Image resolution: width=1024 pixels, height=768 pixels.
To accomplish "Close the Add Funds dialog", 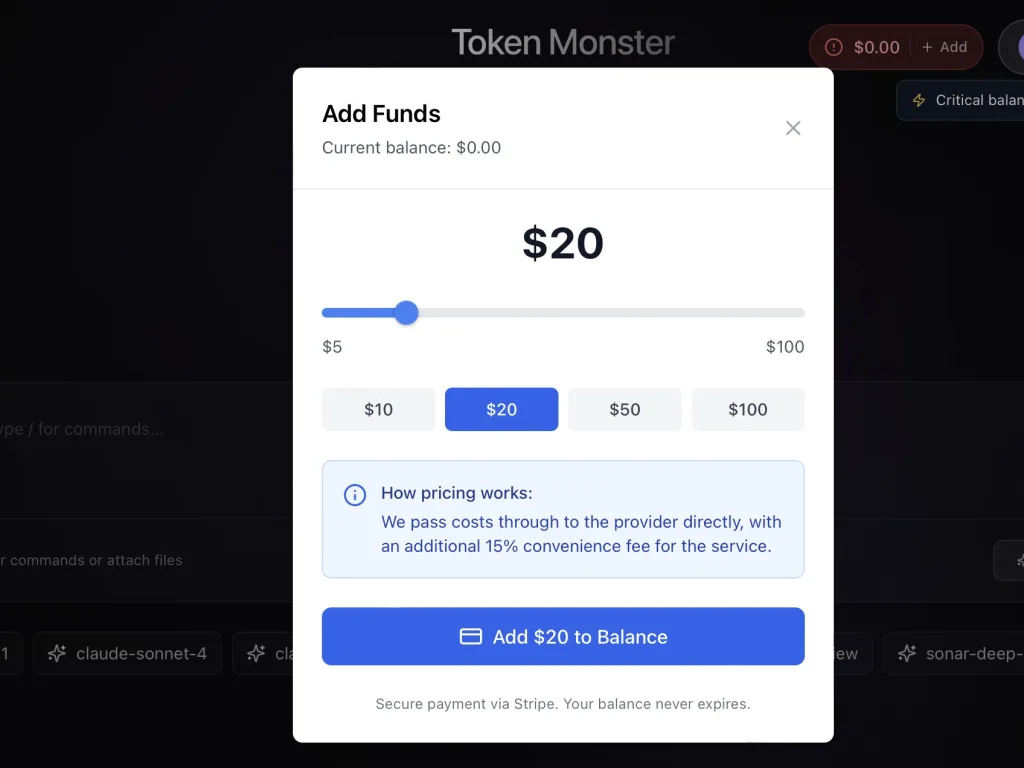I will click(x=793, y=128).
